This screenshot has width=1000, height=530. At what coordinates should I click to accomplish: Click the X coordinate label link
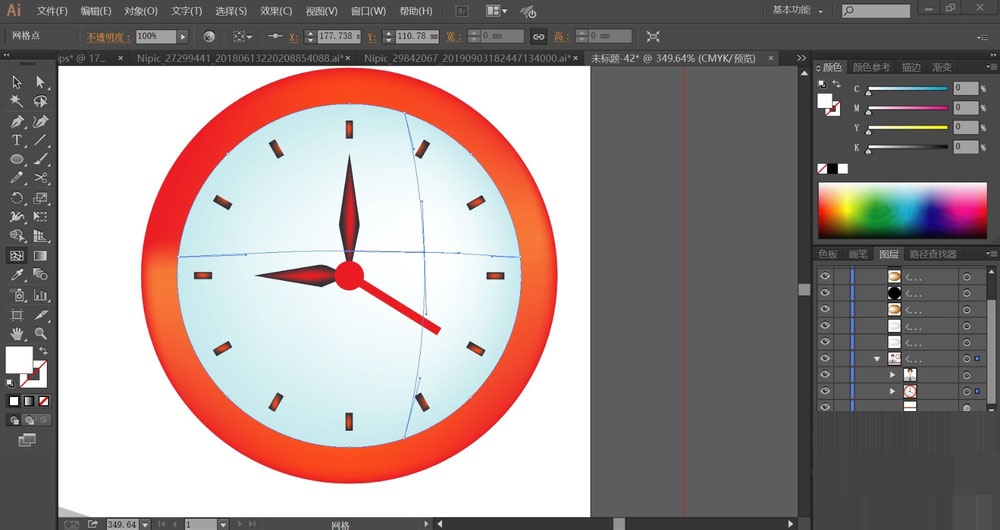pyautogui.click(x=293, y=37)
